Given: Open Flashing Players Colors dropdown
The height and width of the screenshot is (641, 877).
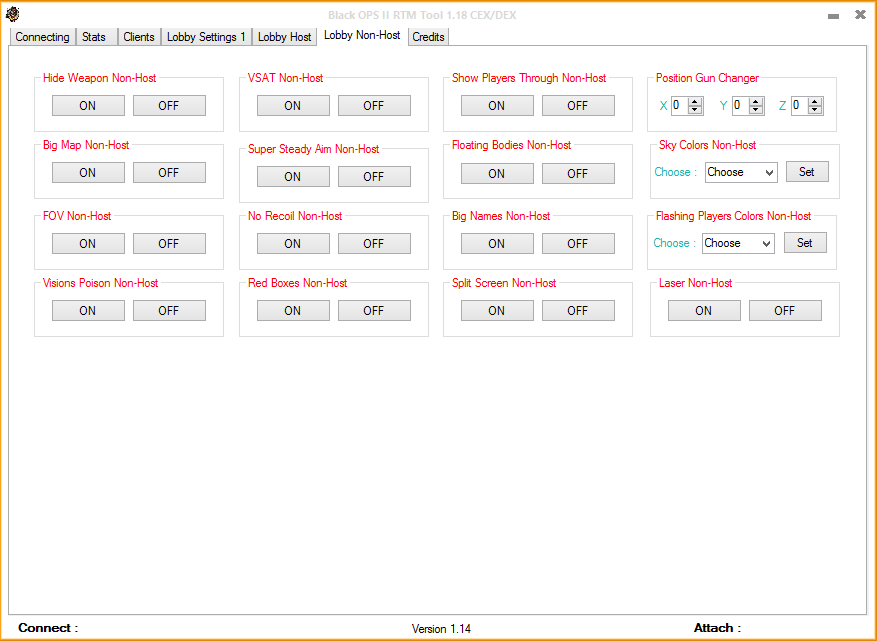Looking at the screenshot, I should coord(738,243).
